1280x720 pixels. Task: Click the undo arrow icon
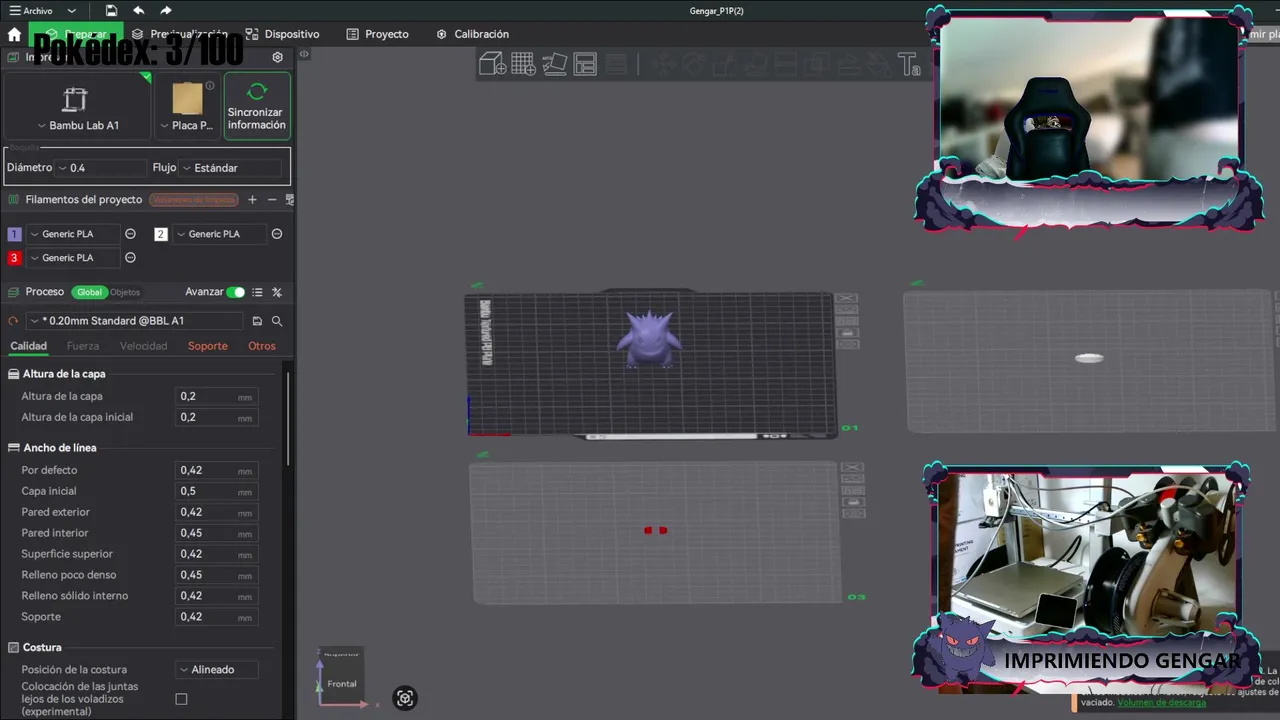tap(138, 11)
